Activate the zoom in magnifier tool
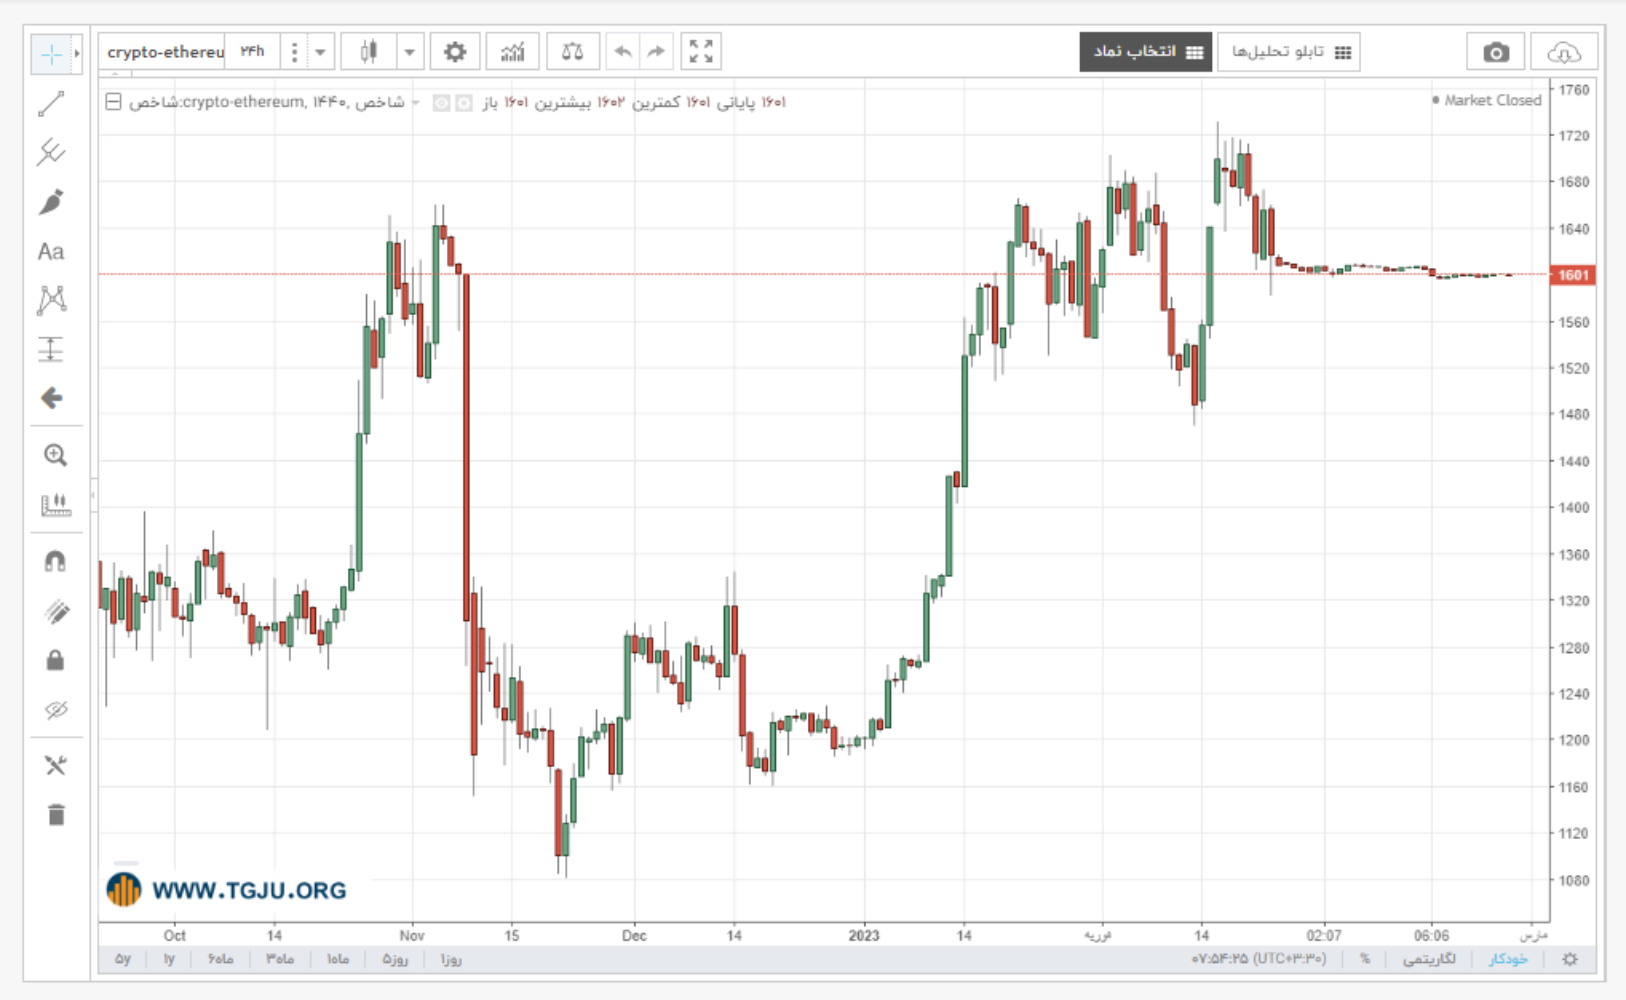 coord(55,455)
